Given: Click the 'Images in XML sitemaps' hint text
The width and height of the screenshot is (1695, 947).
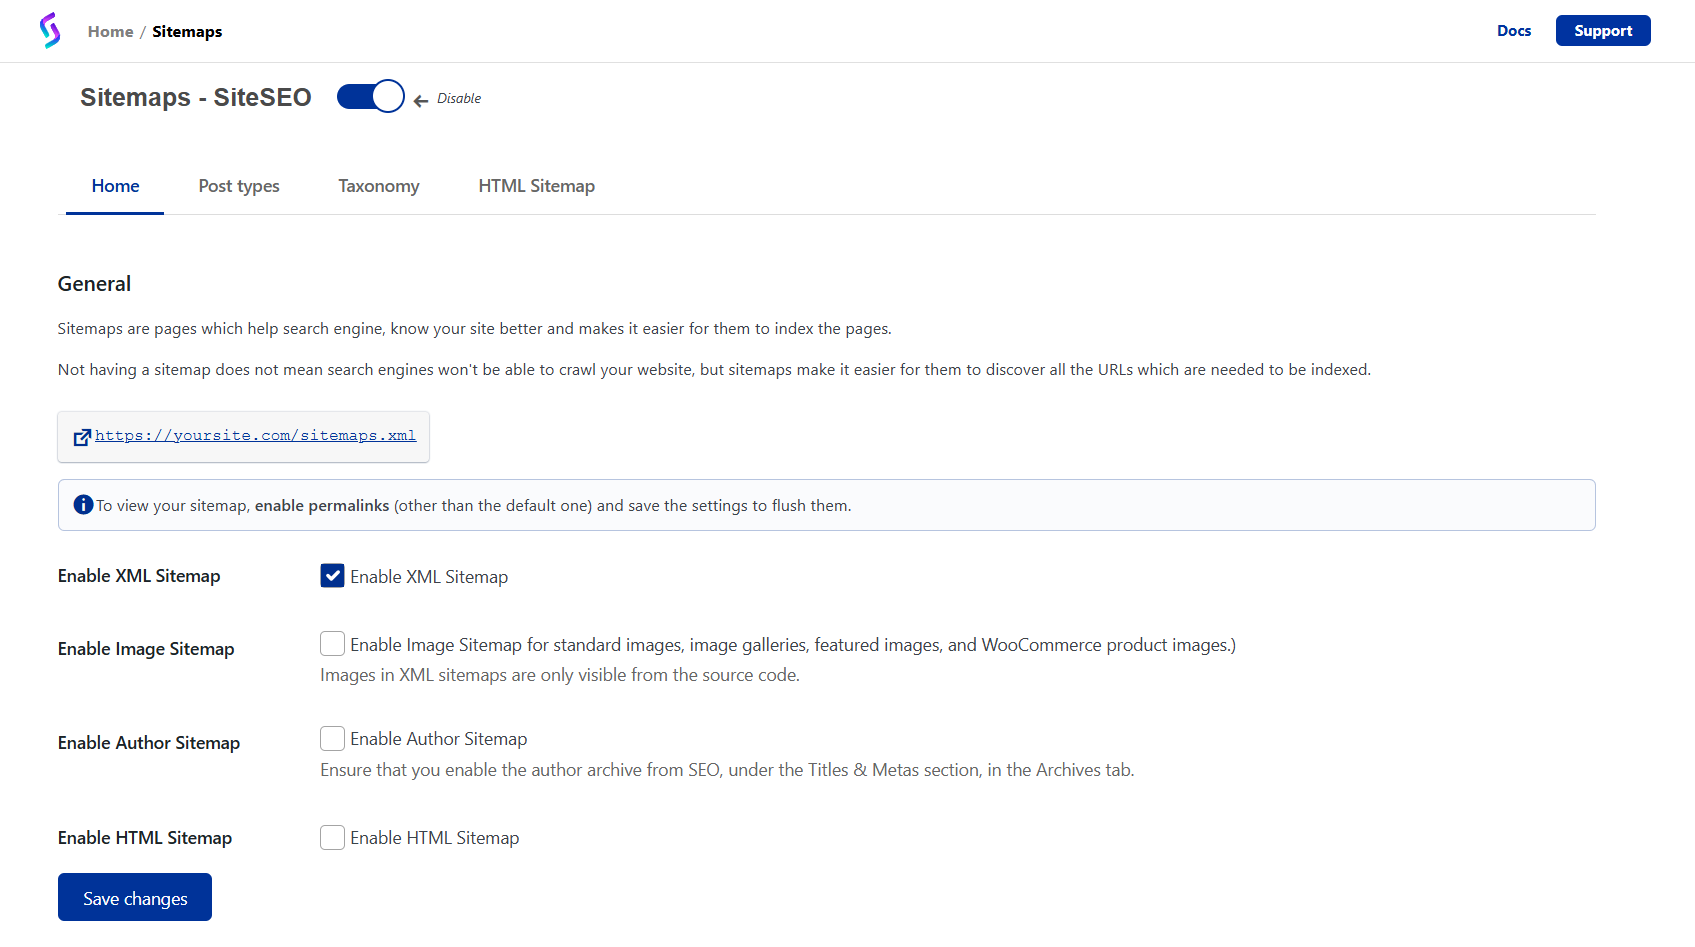Looking at the screenshot, I should [560, 675].
